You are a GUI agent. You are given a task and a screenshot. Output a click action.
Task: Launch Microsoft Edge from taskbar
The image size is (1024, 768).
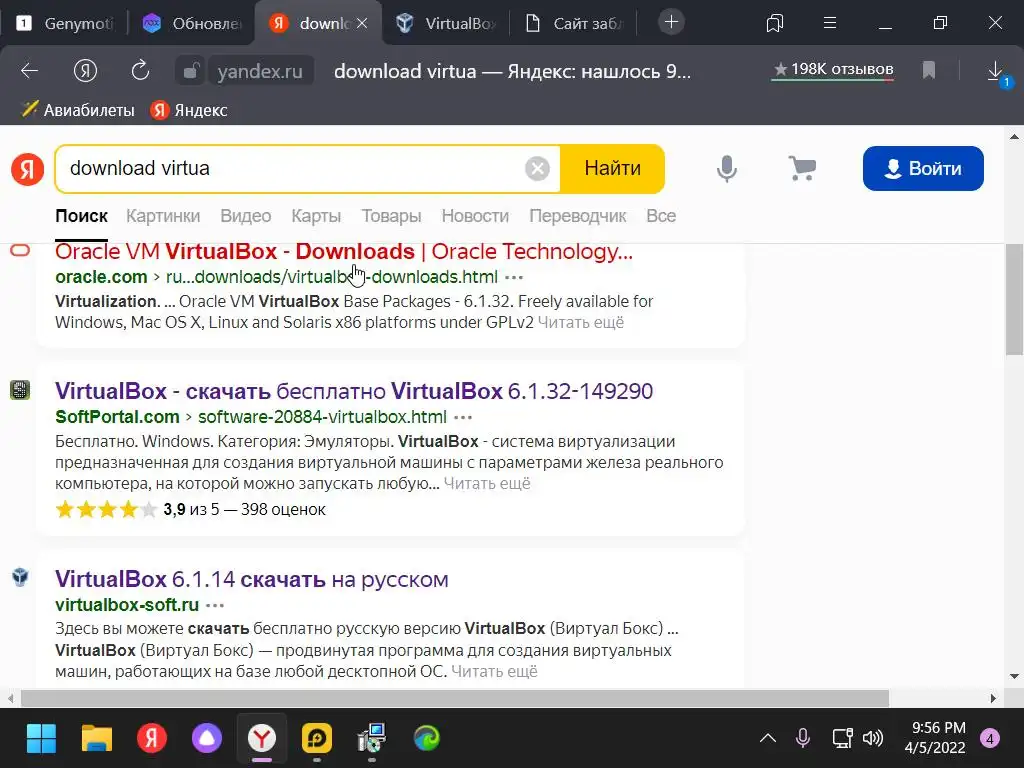pyautogui.click(x=427, y=739)
